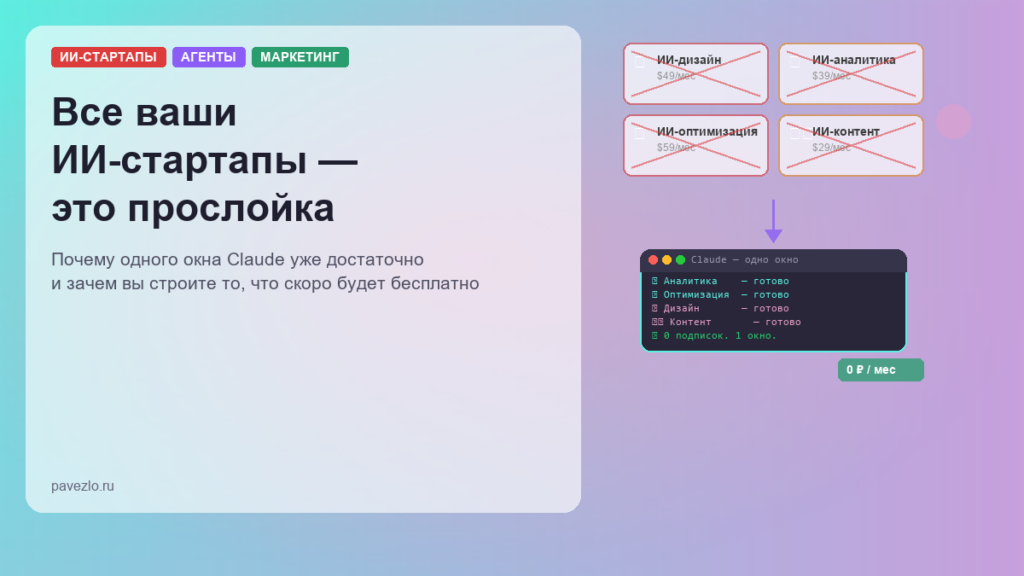This screenshot has height=576, width=1024.
Task: Click the '0 подписок. 1 окно.' line
Action: click(714, 336)
